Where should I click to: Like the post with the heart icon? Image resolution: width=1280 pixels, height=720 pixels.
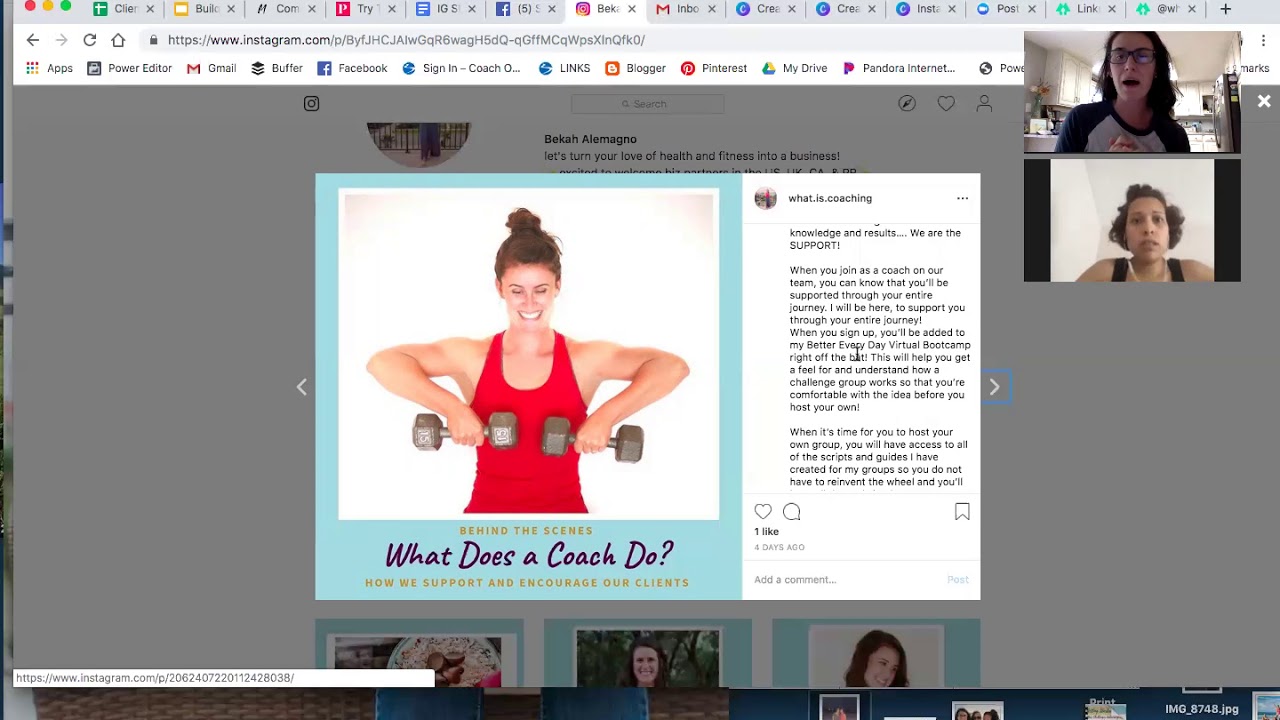[763, 512]
